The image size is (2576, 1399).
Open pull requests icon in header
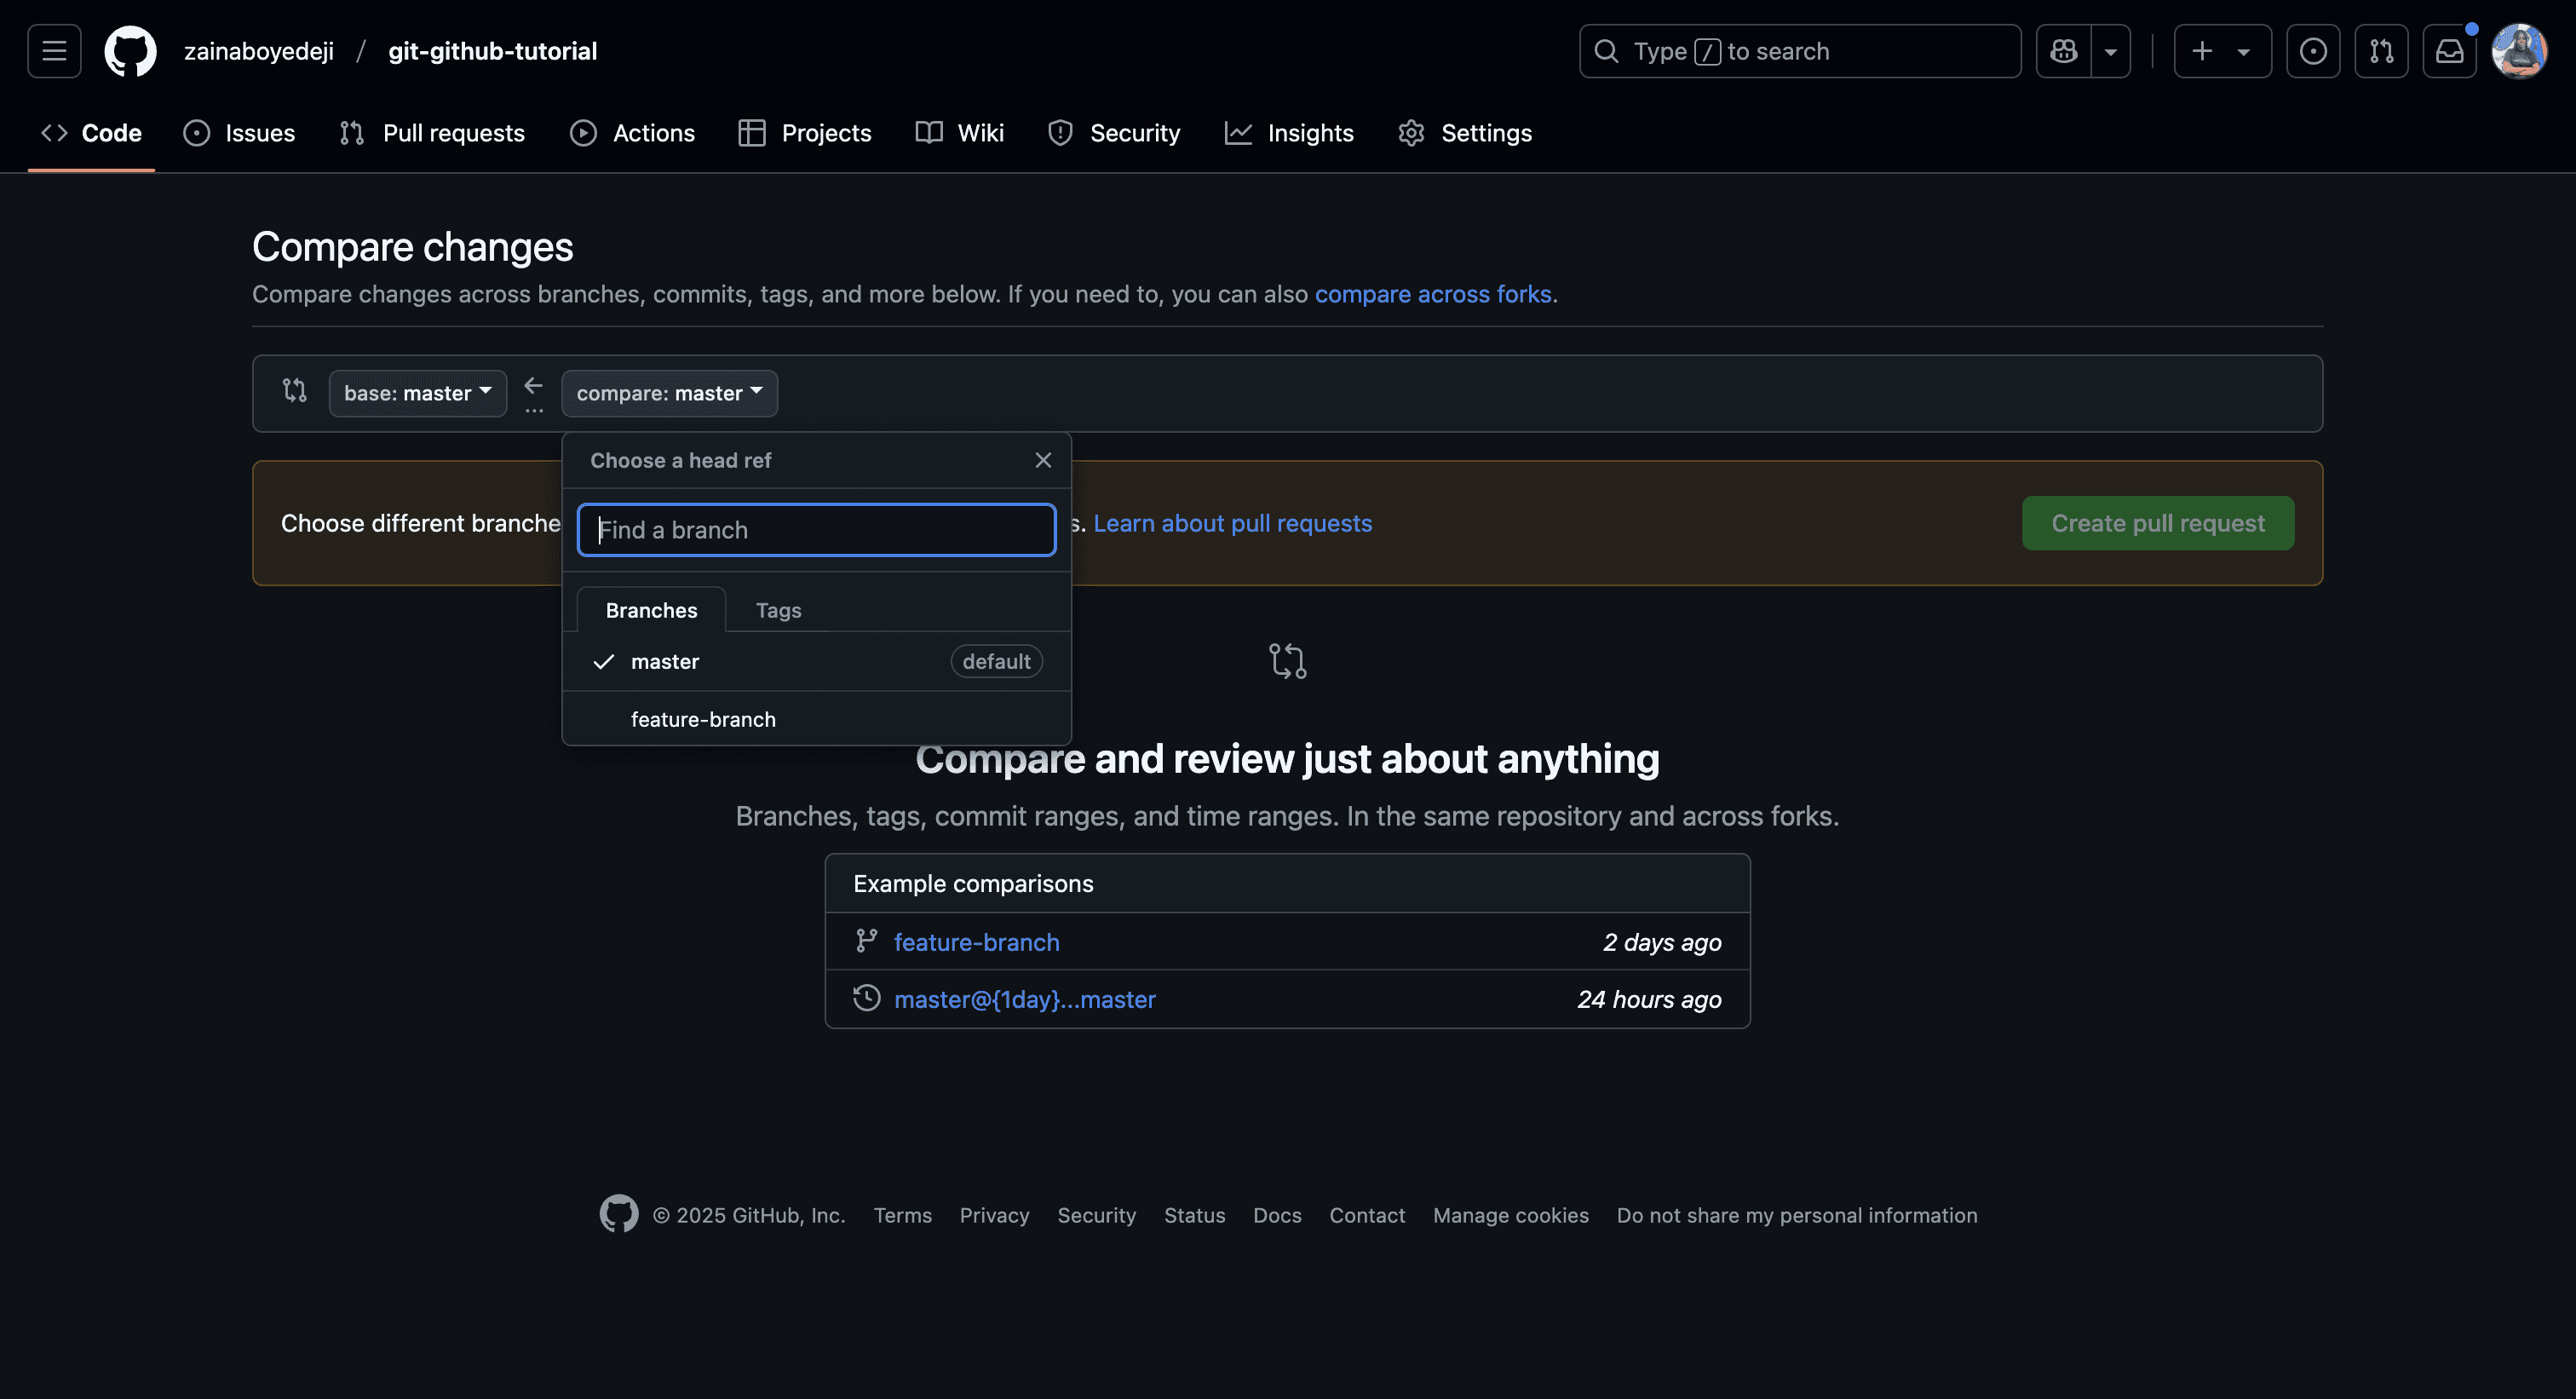click(2381, 51)
